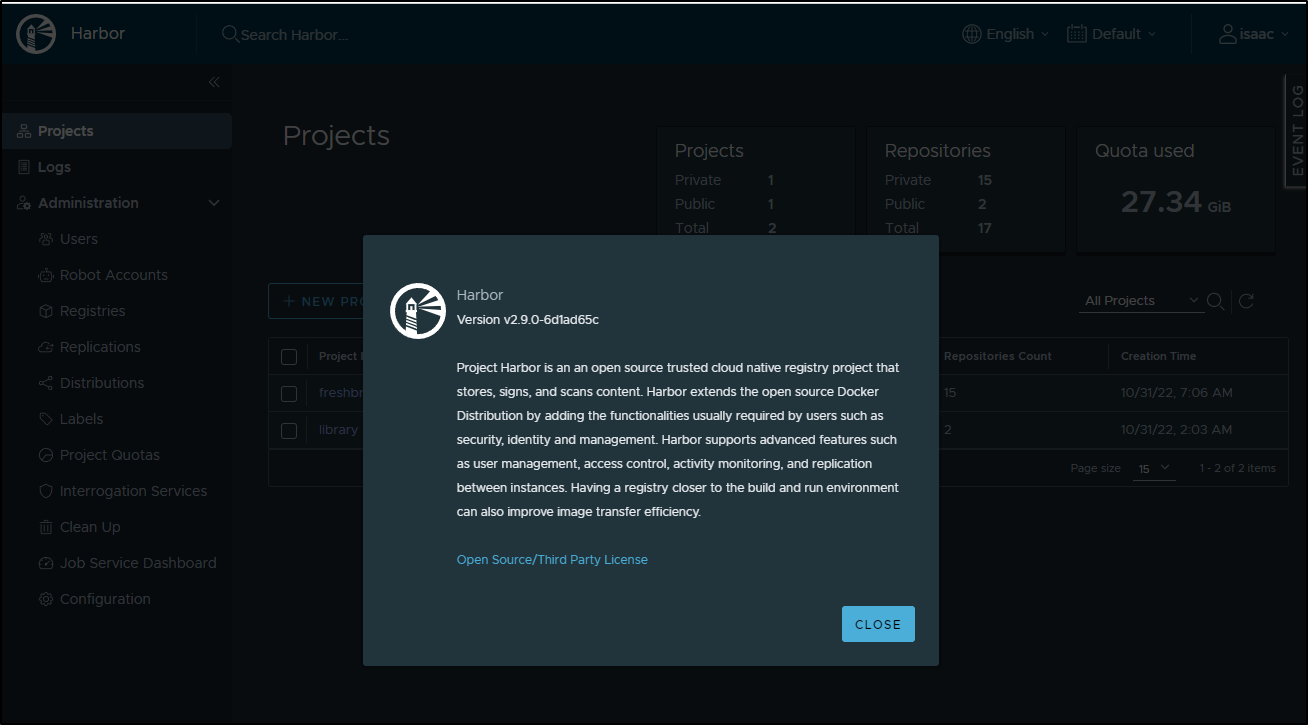Go to Distributions page

[x=102, y=383]
